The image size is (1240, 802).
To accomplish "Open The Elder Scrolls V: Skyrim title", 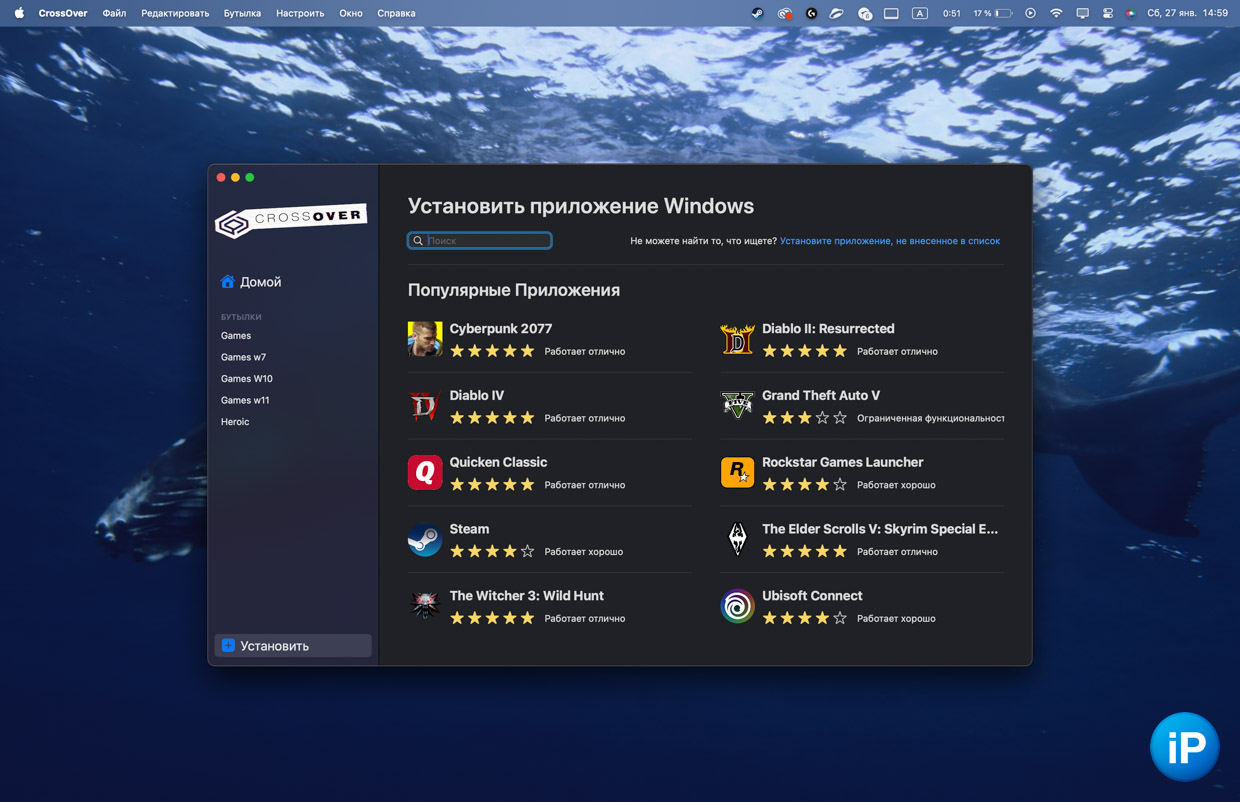I will [x=880, y=529].
